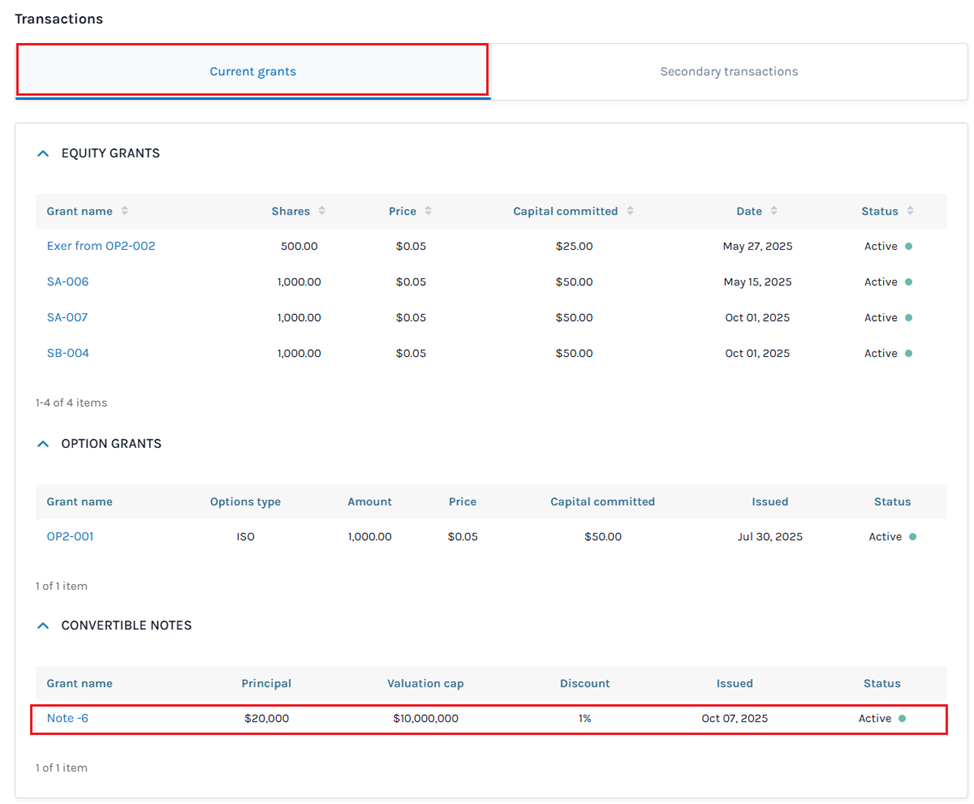Open the Exer from OP2-002 grant
The height and width of the screenshot is (804, 974).
(101, 246)
